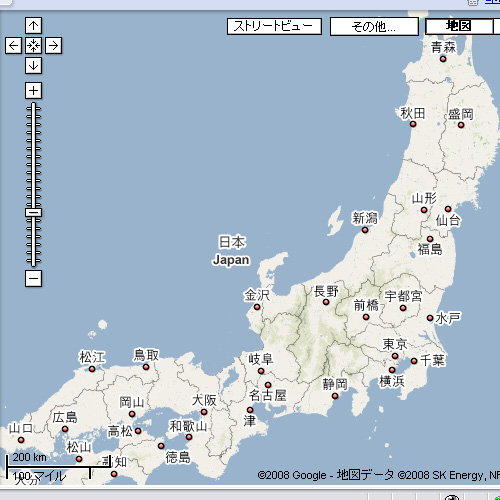Click the 津 city marker
The image size is (500, 500).
click(x=250, y=410)
